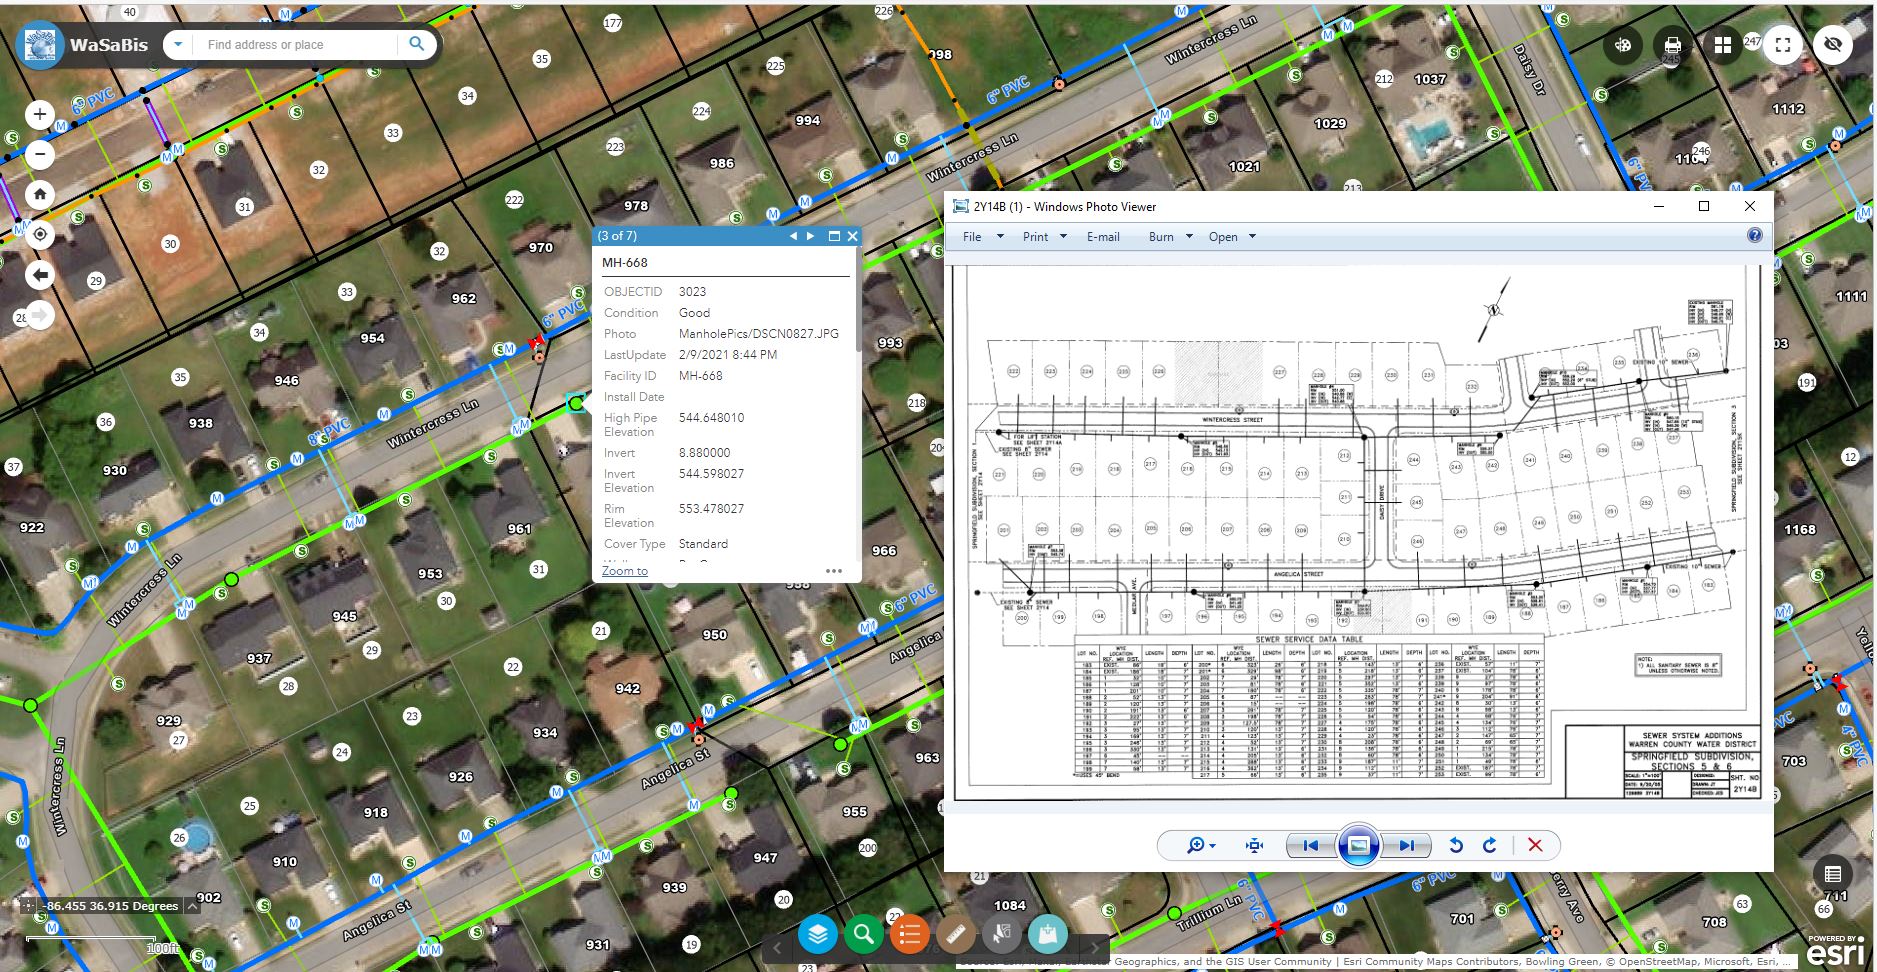Open the green Search widget
The width and height of the screenshot is (1877, 972).
coord(864,935)
